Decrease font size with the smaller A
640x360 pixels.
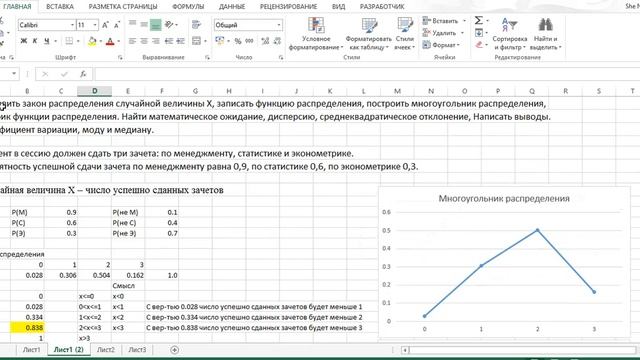[x=117, y=25]
